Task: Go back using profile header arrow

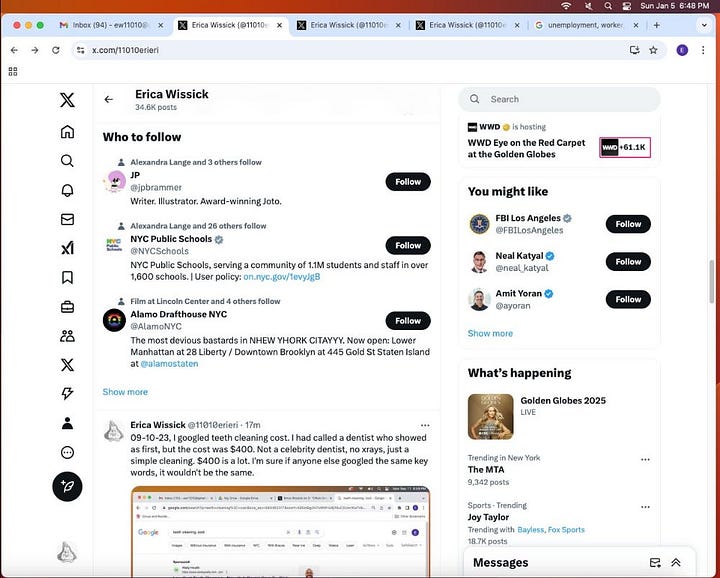Action: pyautogui.click(x=109, y=99)
